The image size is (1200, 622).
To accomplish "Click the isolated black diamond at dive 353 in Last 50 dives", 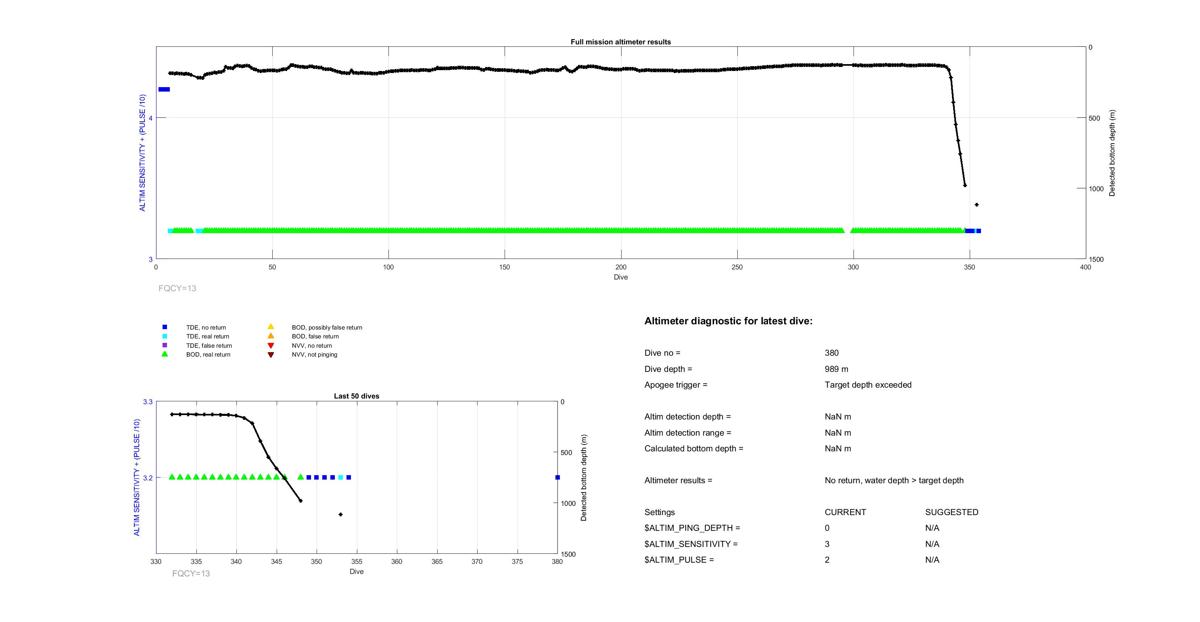I will click(340, 514).
